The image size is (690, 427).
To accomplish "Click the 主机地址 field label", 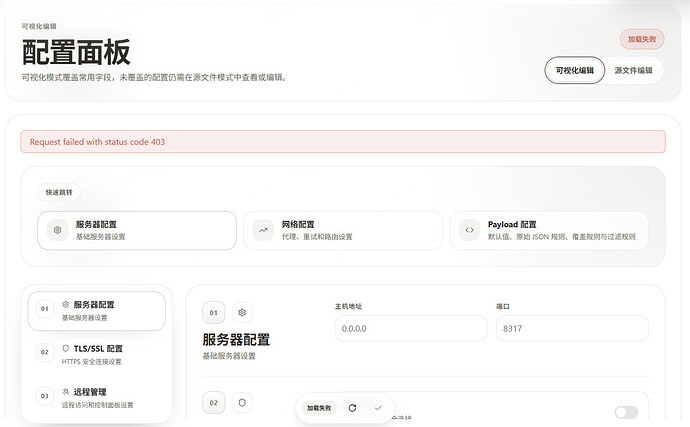I will (x=349, y=306).
